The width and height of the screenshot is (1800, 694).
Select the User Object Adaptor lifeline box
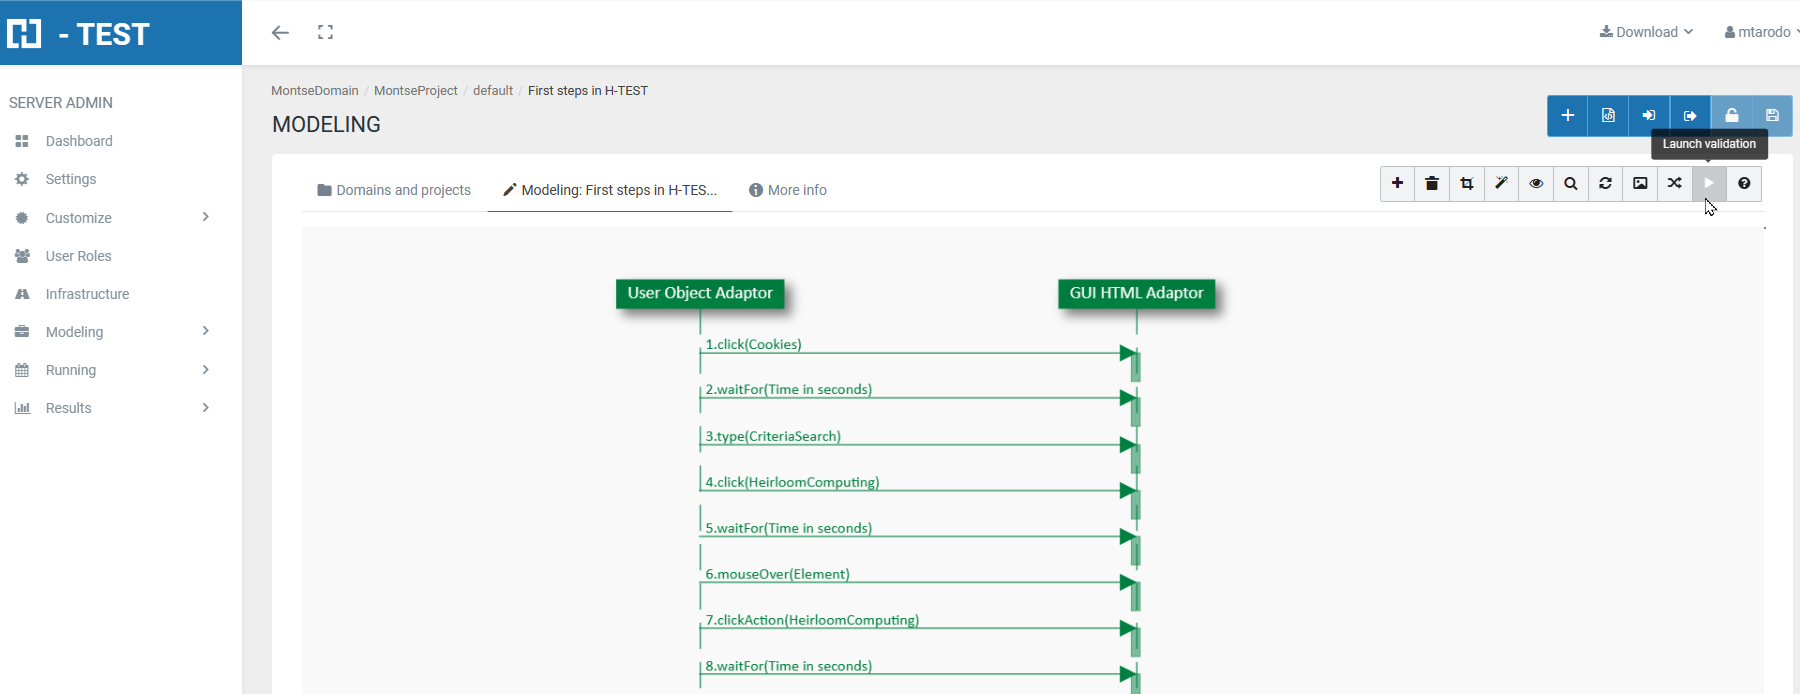point(700,293)
